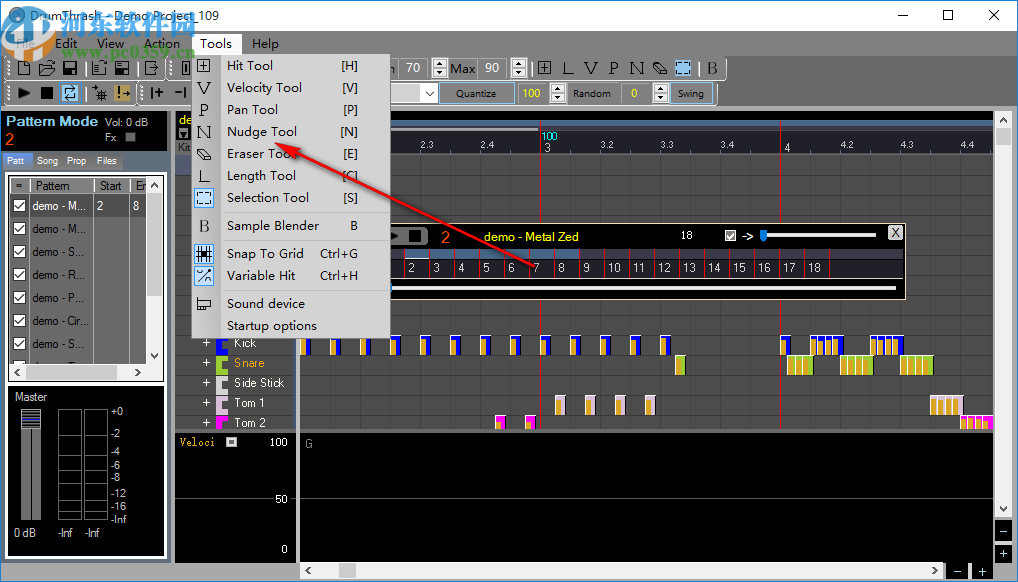The width and height of the screenshot is (1018, 582).
Task: Click the Stop button in the transport toolbar
Action: [x=47, y=93]
